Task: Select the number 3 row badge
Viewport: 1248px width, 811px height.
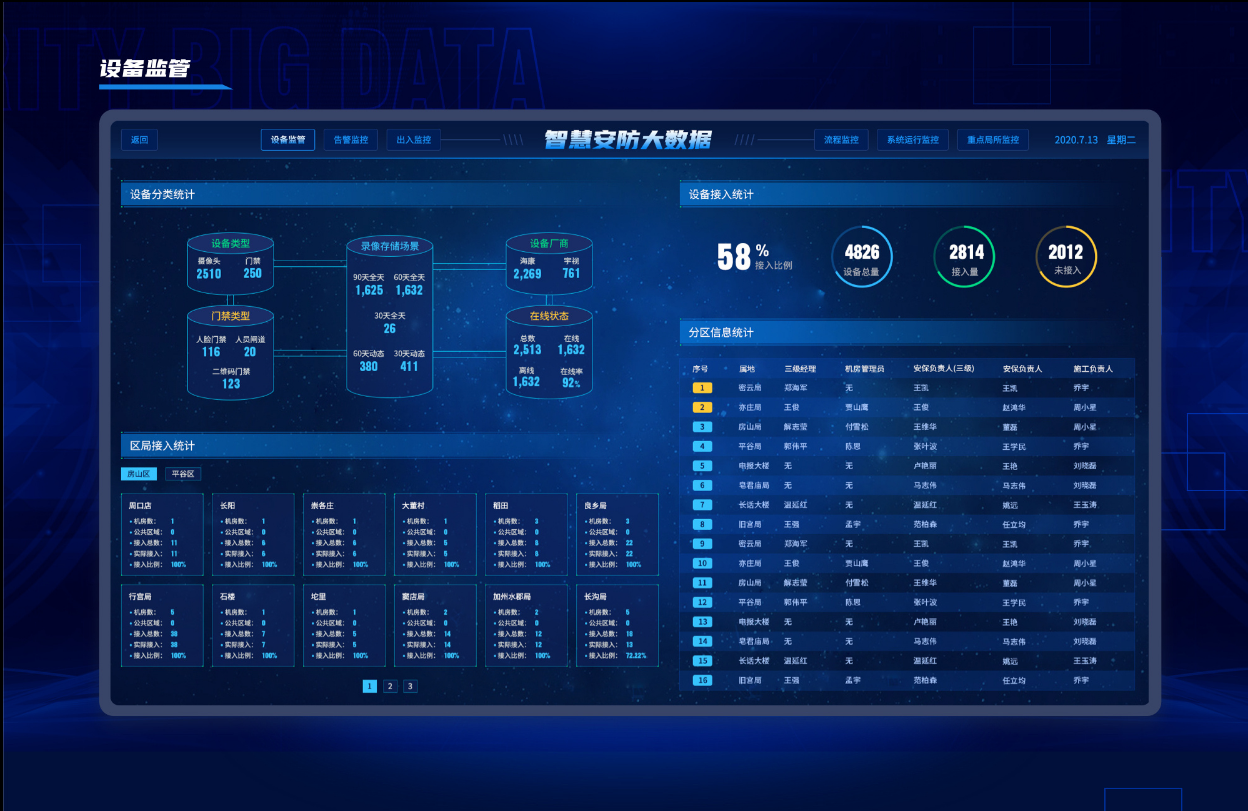Action: tap(702, 427)
